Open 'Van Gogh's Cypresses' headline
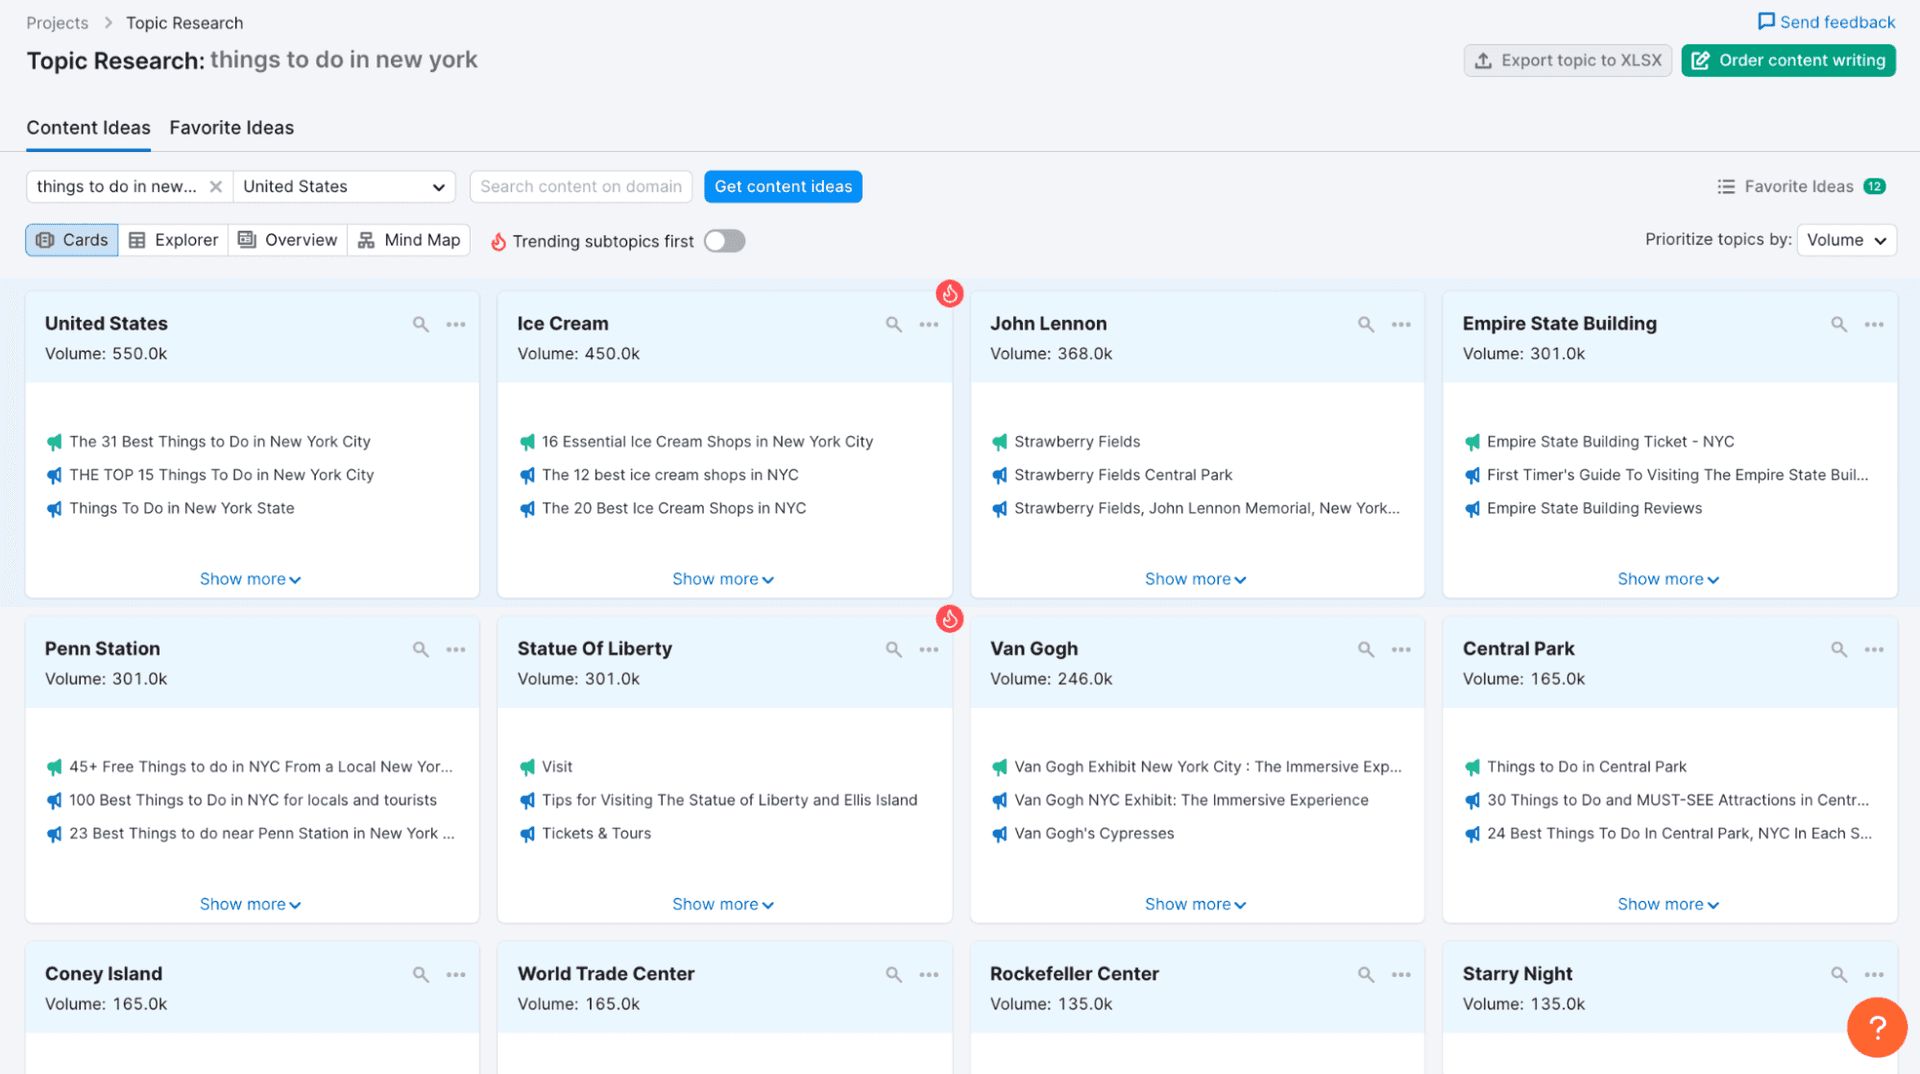Image resolution: width=1920 pixels, height=1074 pixels. pyautogui.click(x=1094, y=833)
